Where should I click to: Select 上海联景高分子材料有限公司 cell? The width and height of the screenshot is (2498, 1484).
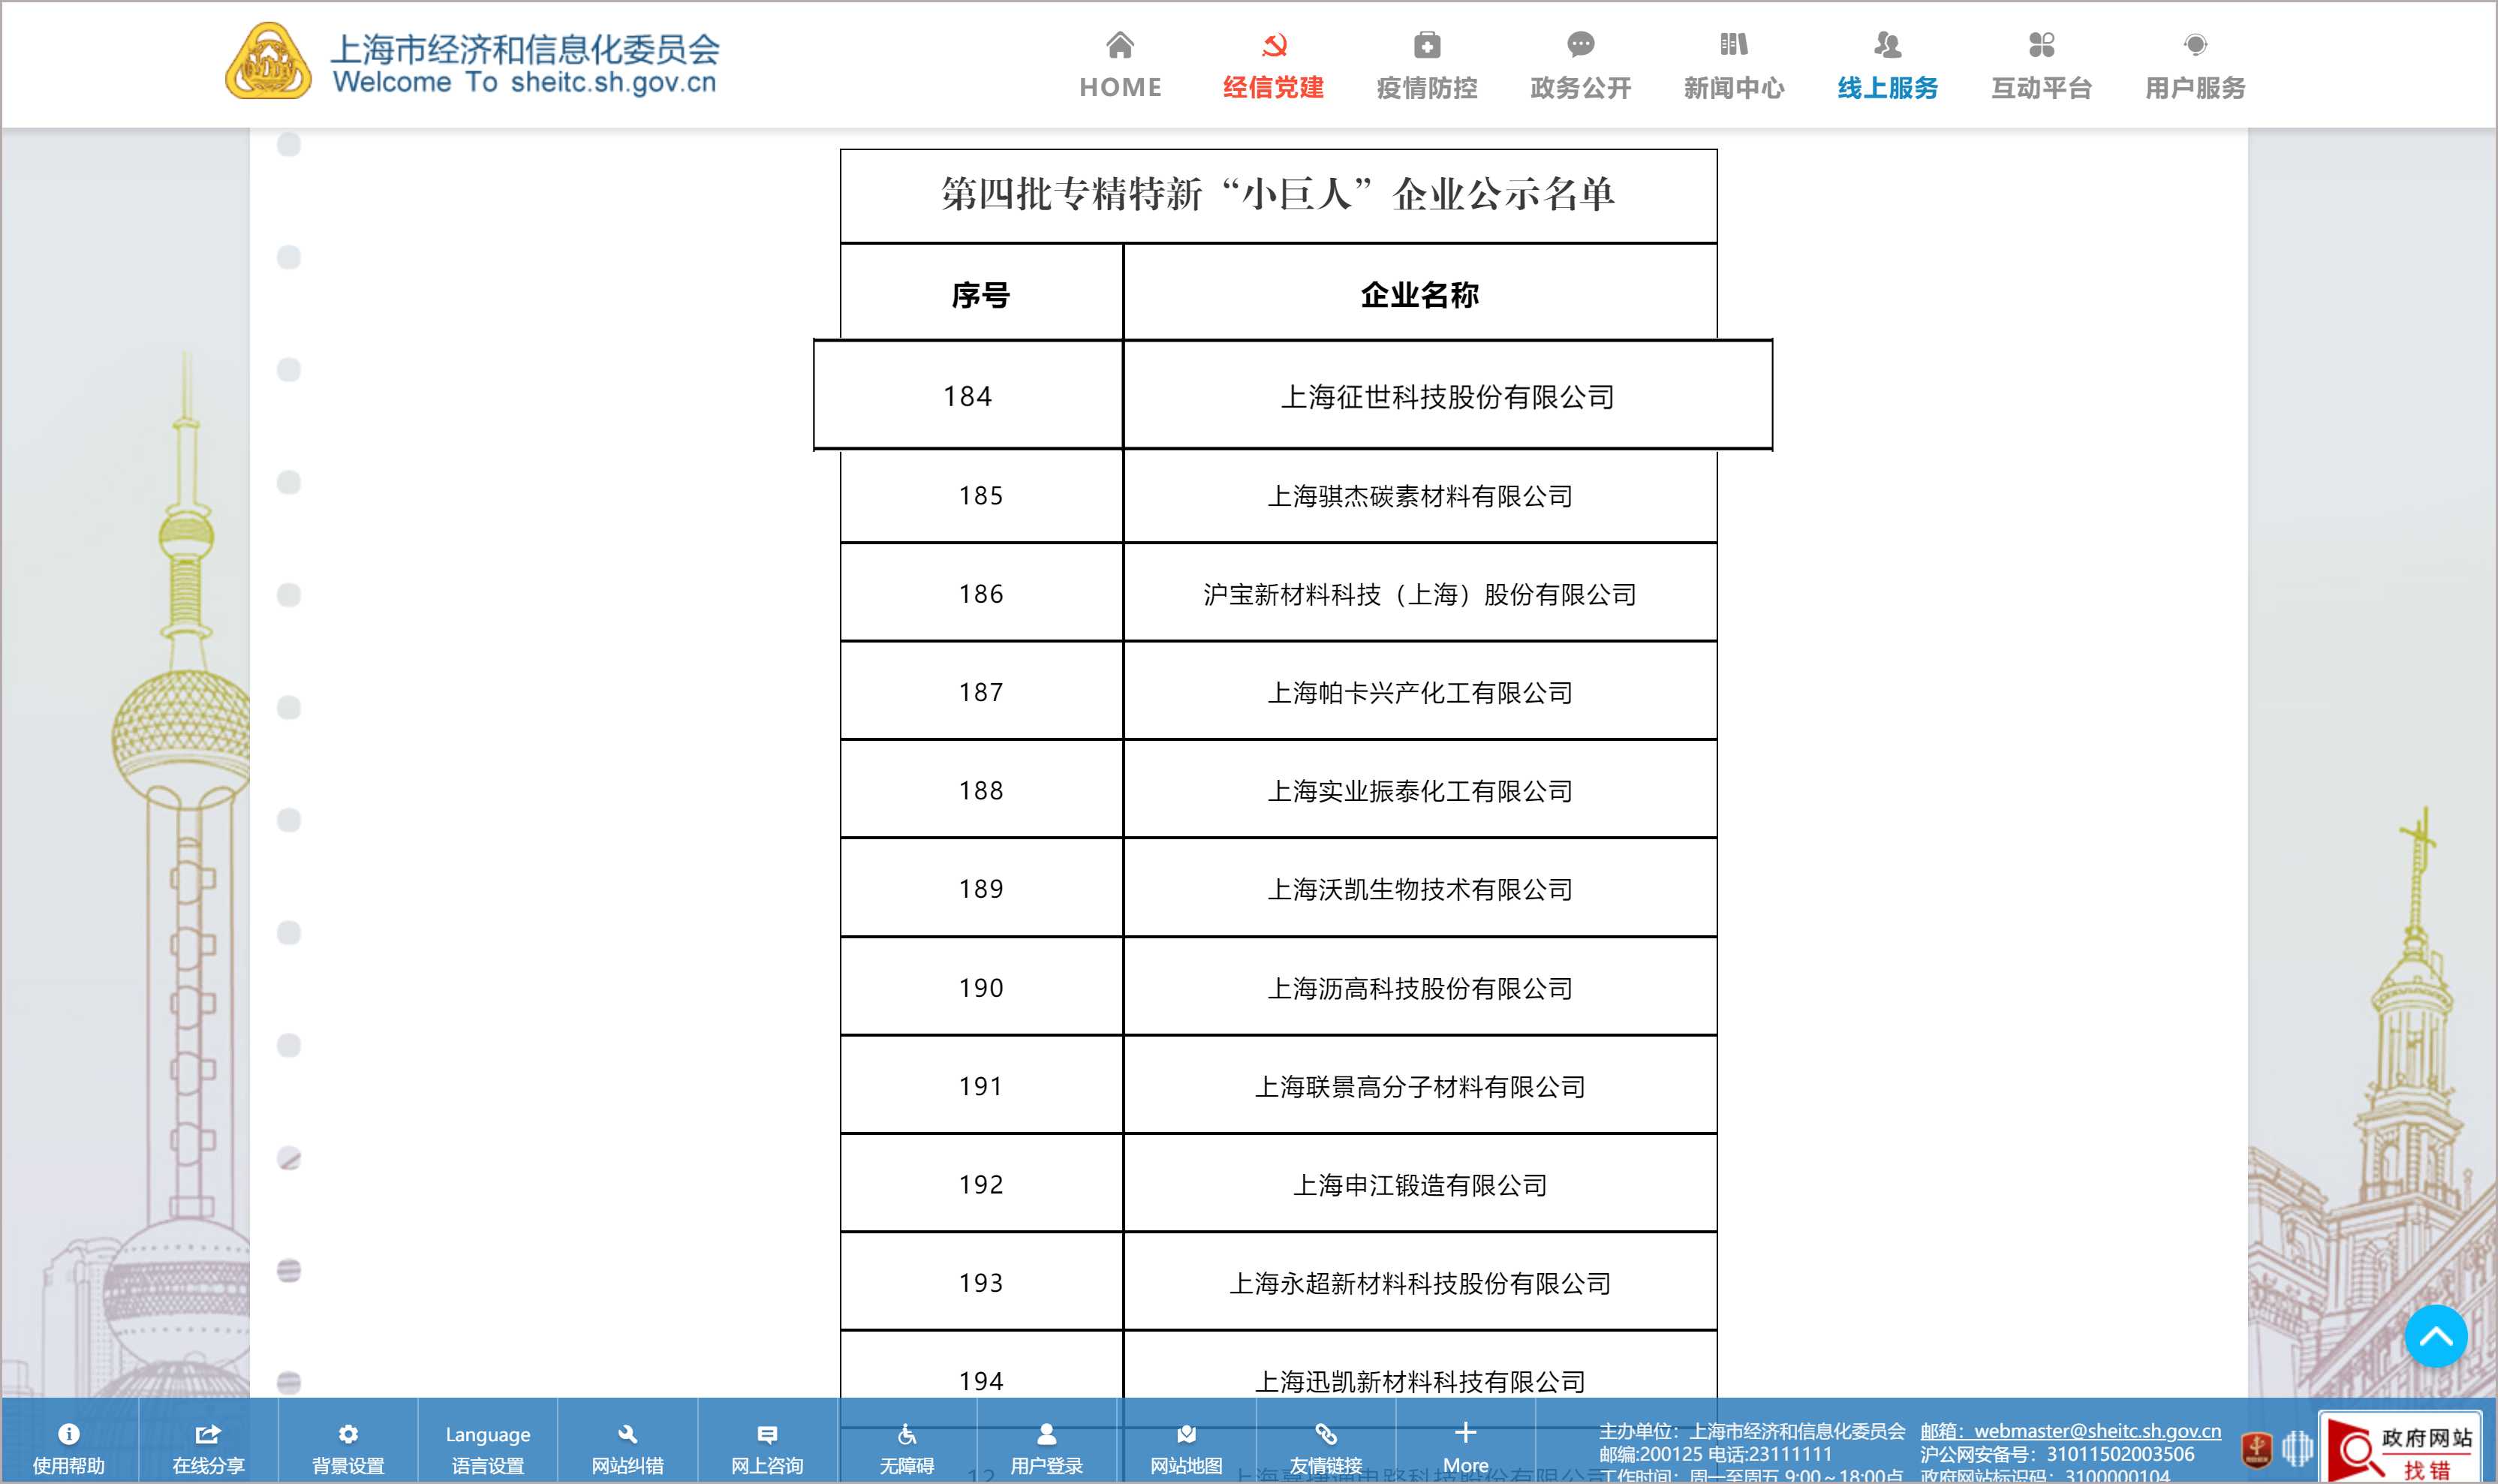click(1420, 1086)
